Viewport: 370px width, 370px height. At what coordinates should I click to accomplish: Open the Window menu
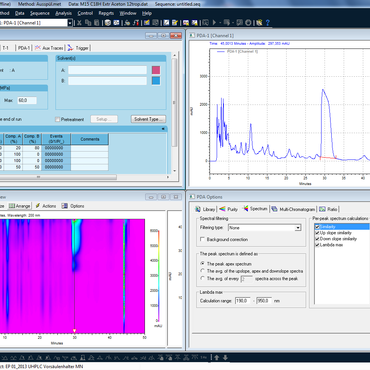(128, 13)
